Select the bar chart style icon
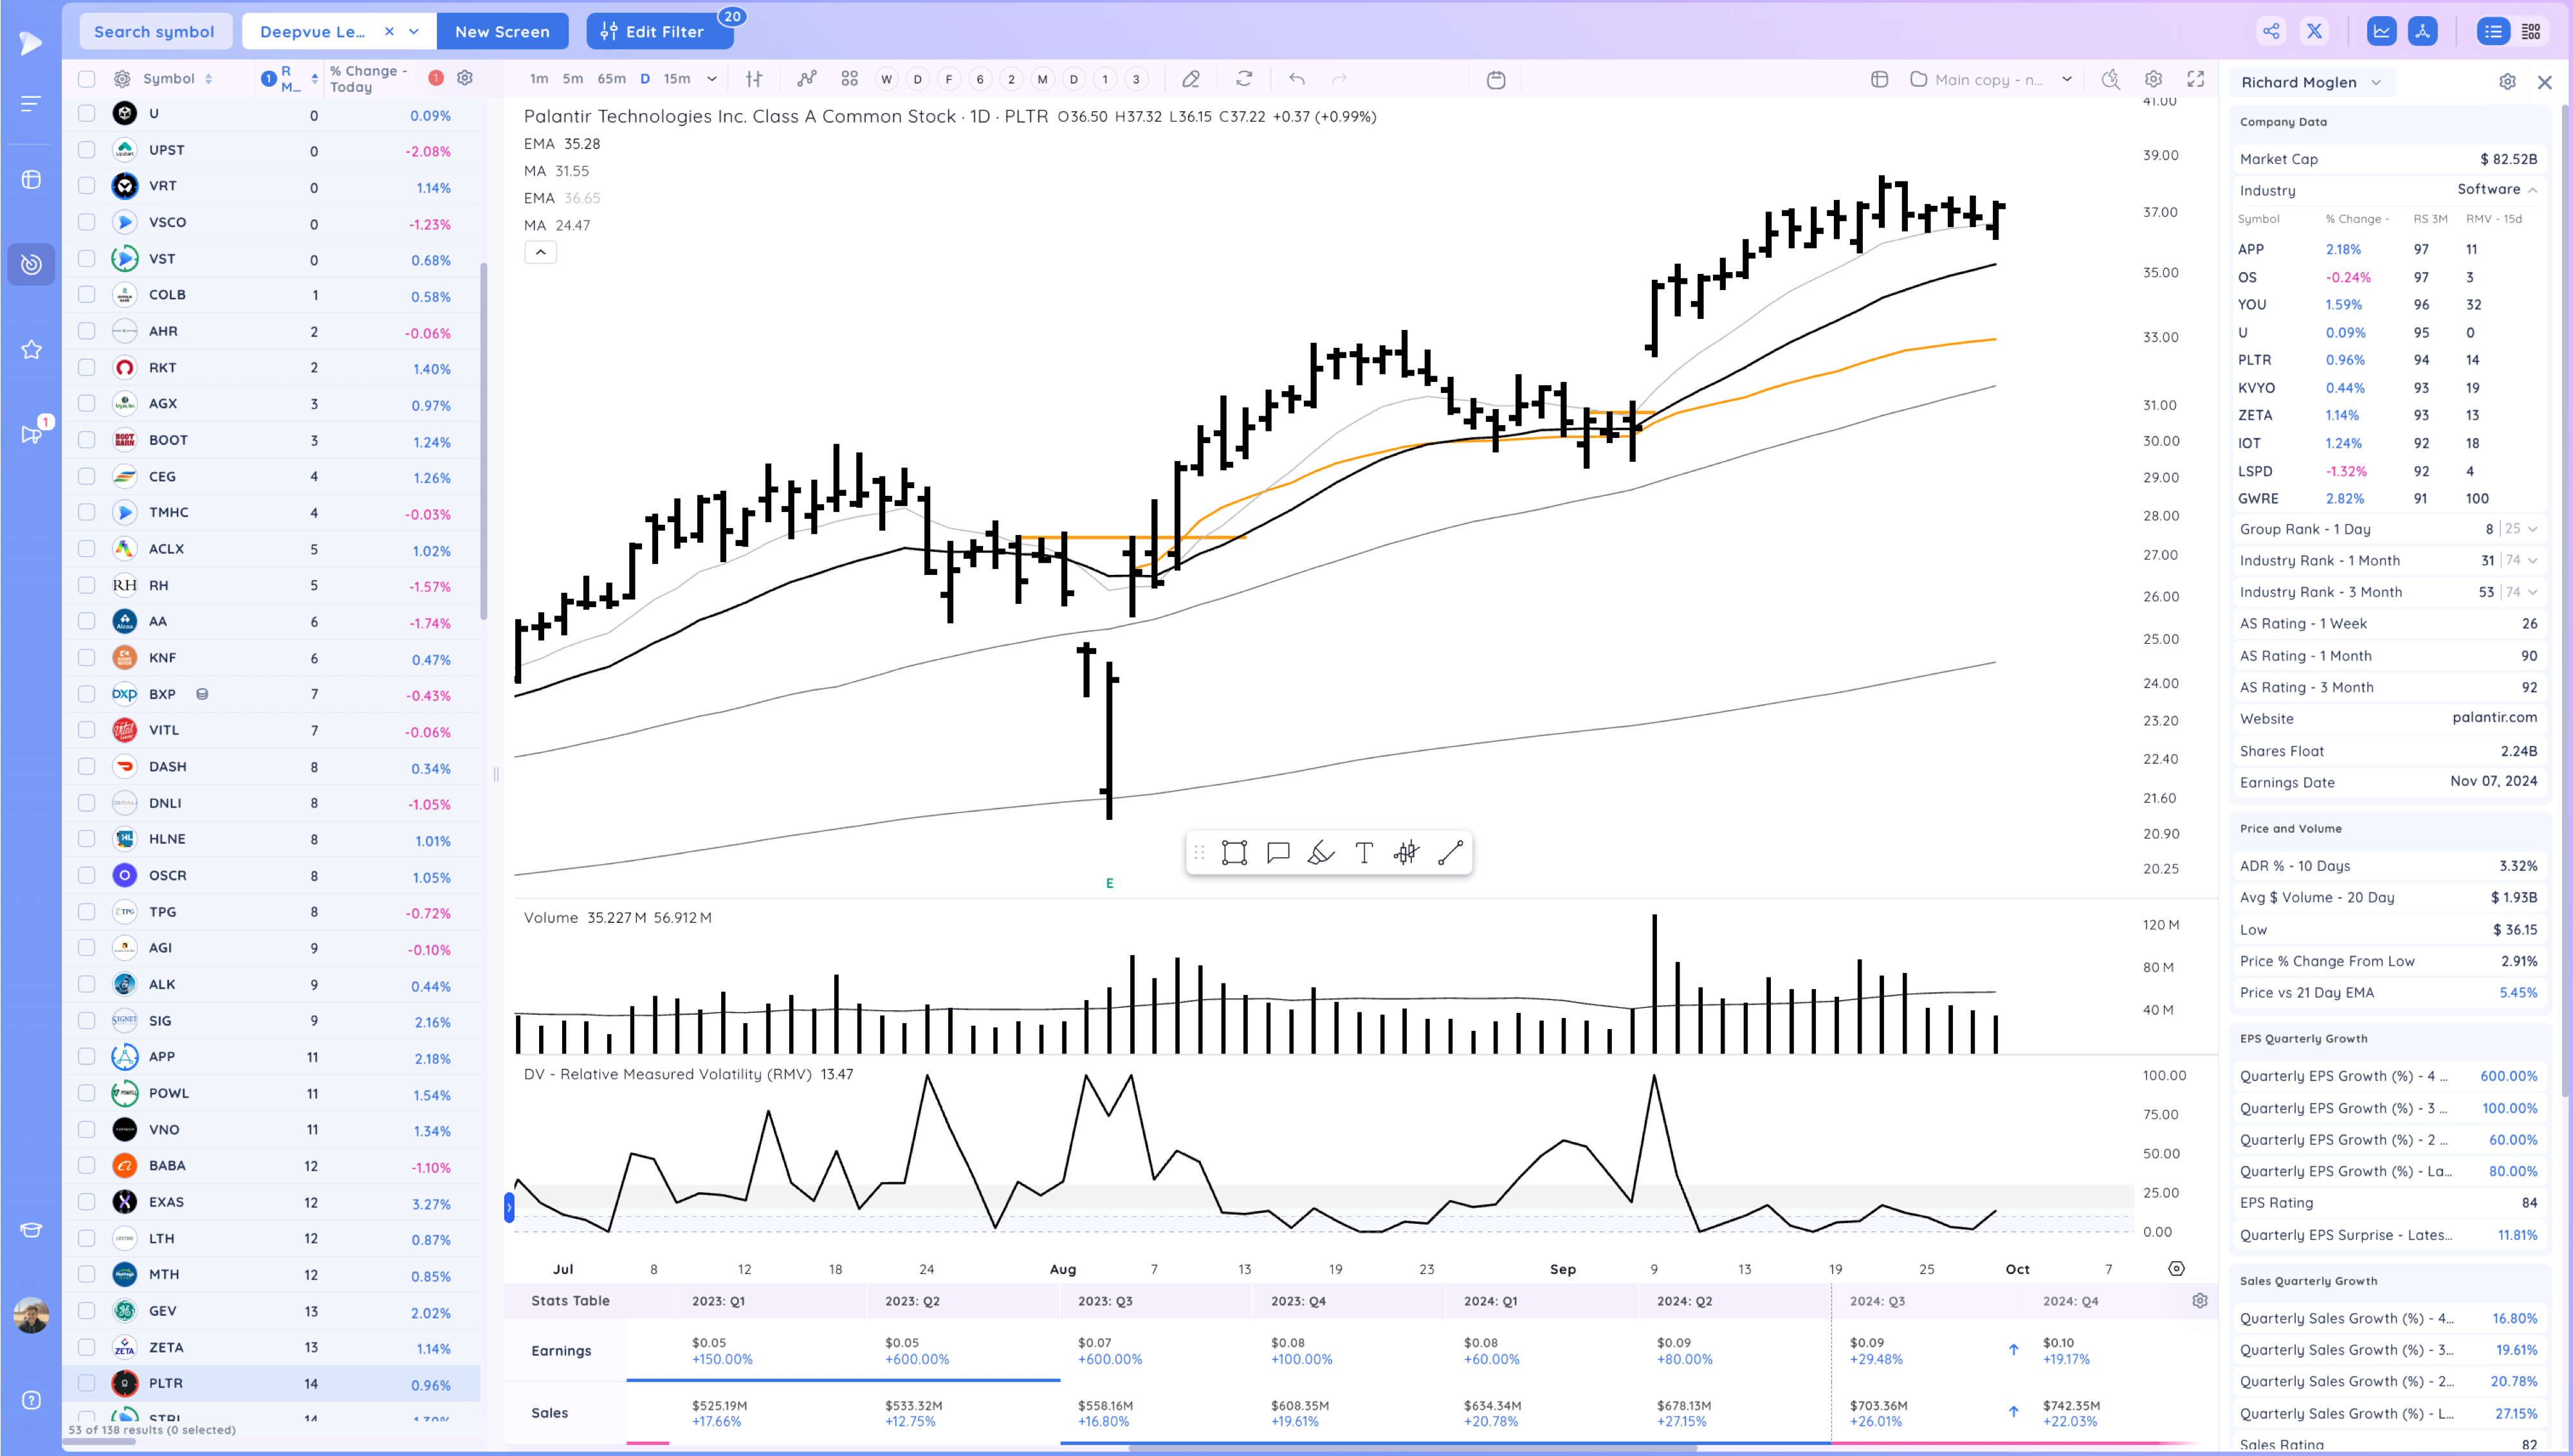This screenshot has height=1456, width=2573. point(754,79)
